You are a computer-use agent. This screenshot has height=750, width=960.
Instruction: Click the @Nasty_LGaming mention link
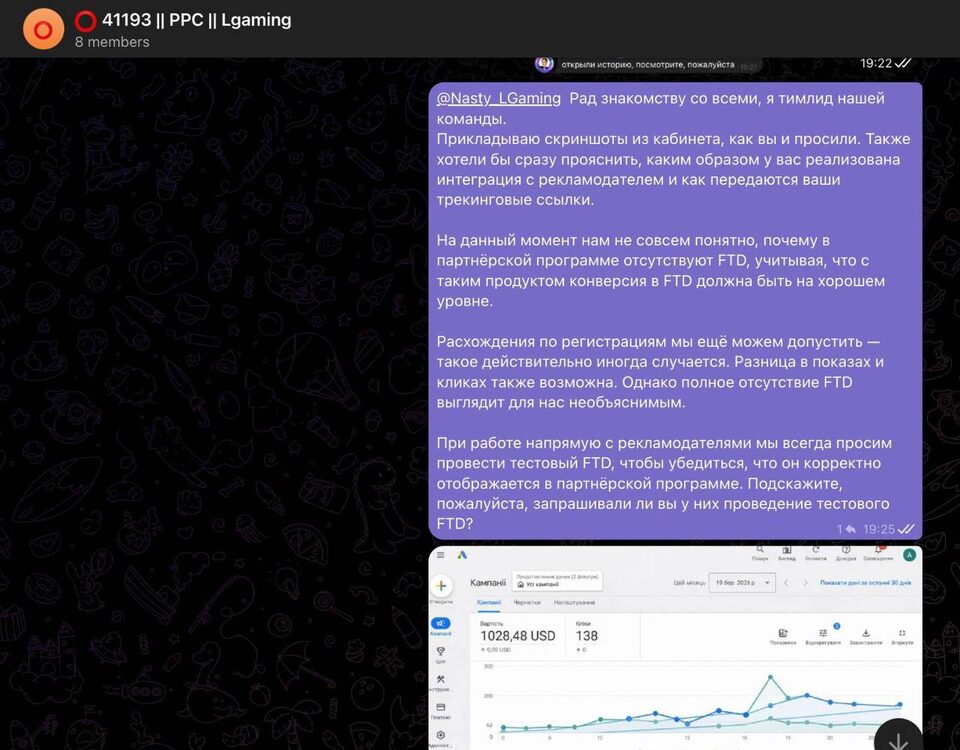click(x=499, y=98)
